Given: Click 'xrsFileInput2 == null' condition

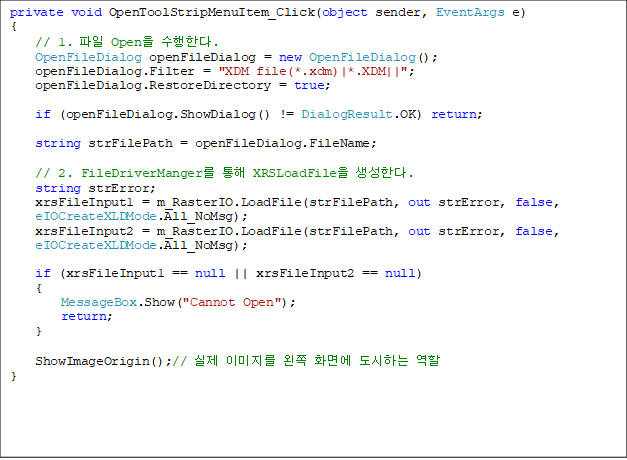Looking at the screenshot, I should 336,273.
